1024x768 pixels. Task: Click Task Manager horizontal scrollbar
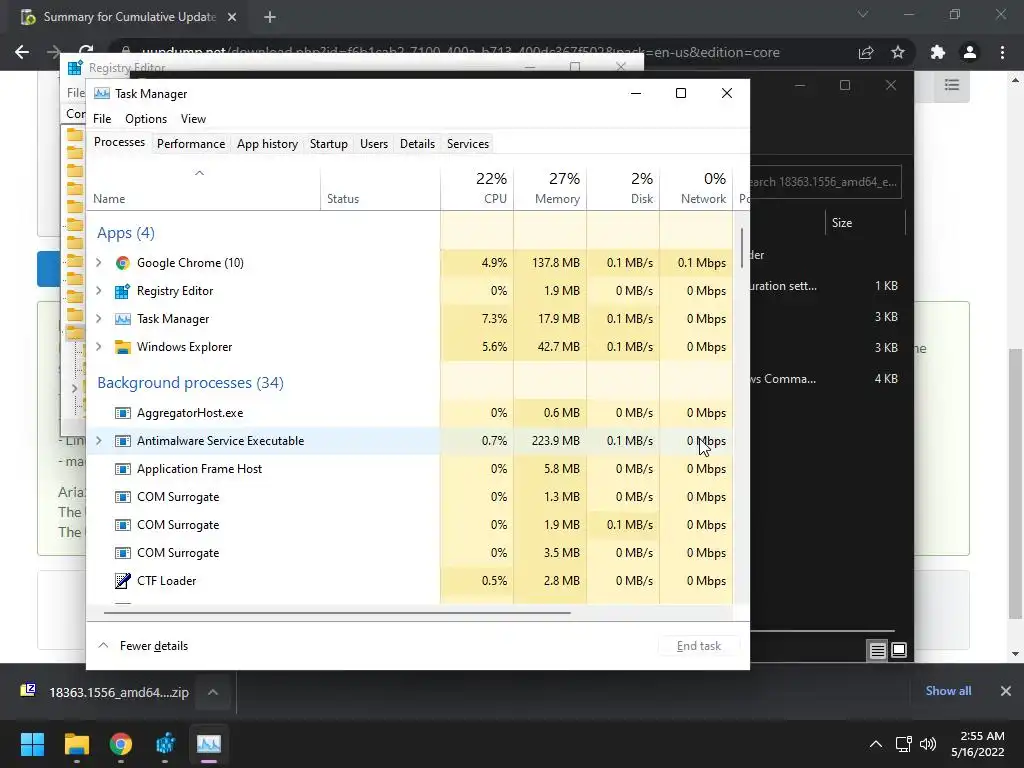pyautogui.click(x=337, y=613)
